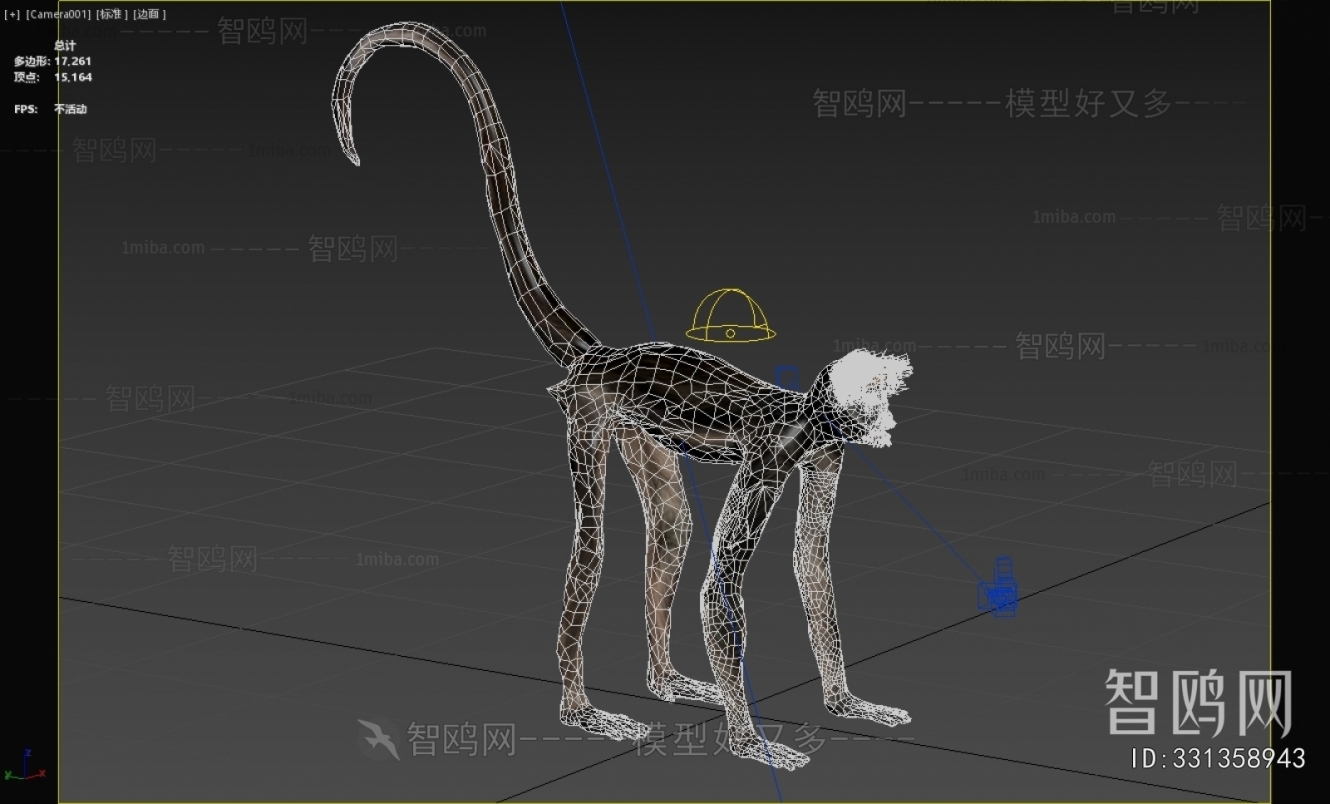Open the [+] viewport general menu
Screen dimensions: 1330x804
coord(11,14)
